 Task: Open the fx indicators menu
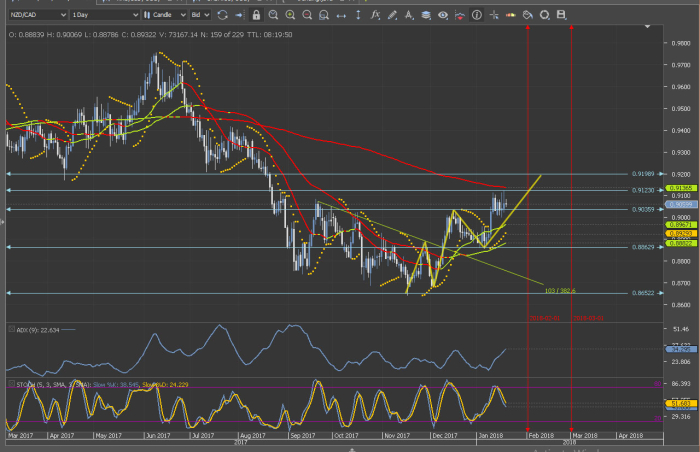[375, 15]
